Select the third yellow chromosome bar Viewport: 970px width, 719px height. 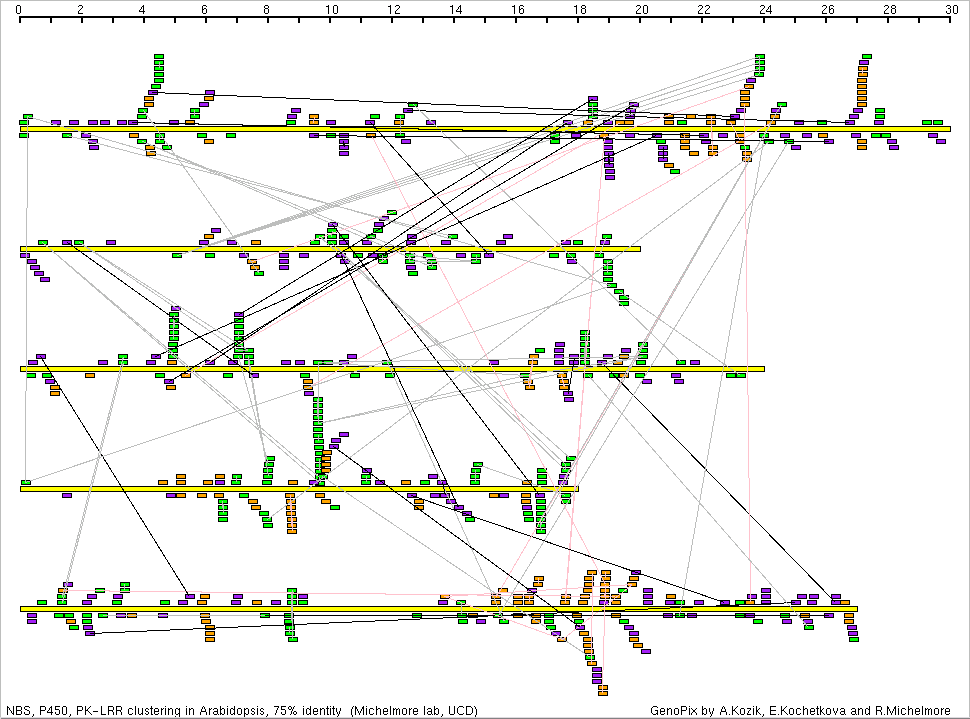(392, 369)
